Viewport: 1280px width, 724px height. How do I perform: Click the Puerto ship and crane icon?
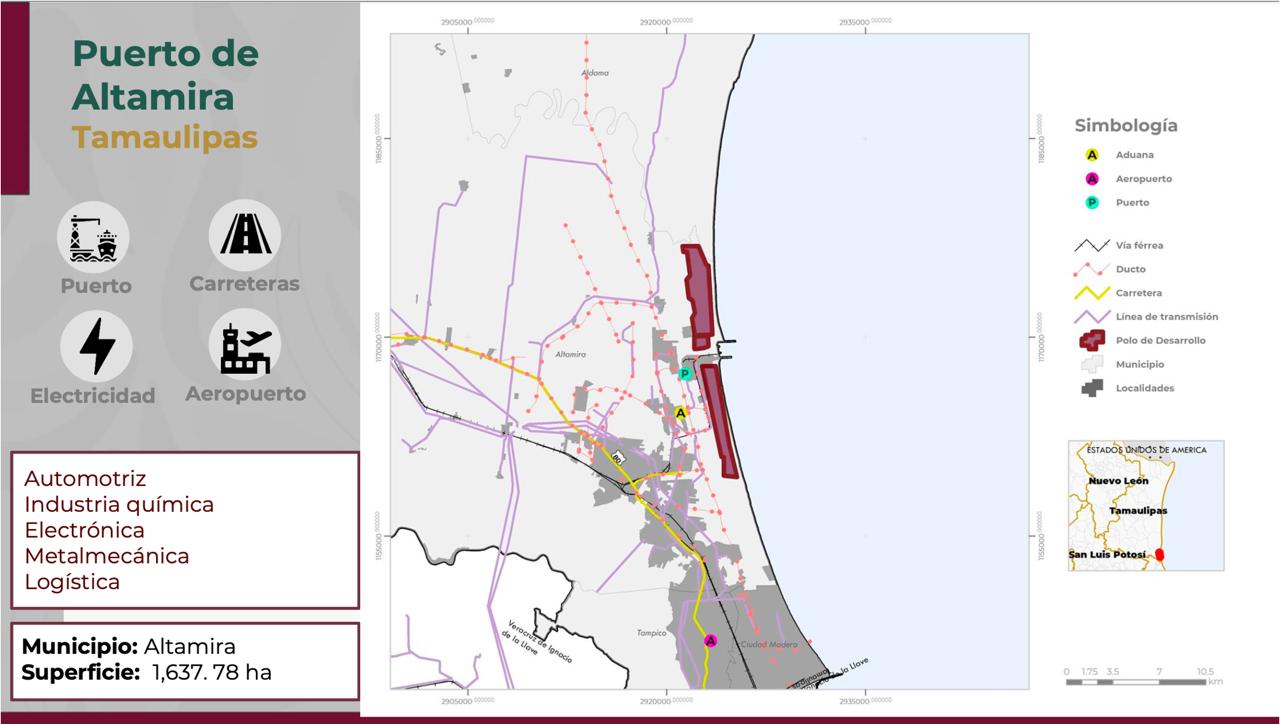[x=93, y=238]
